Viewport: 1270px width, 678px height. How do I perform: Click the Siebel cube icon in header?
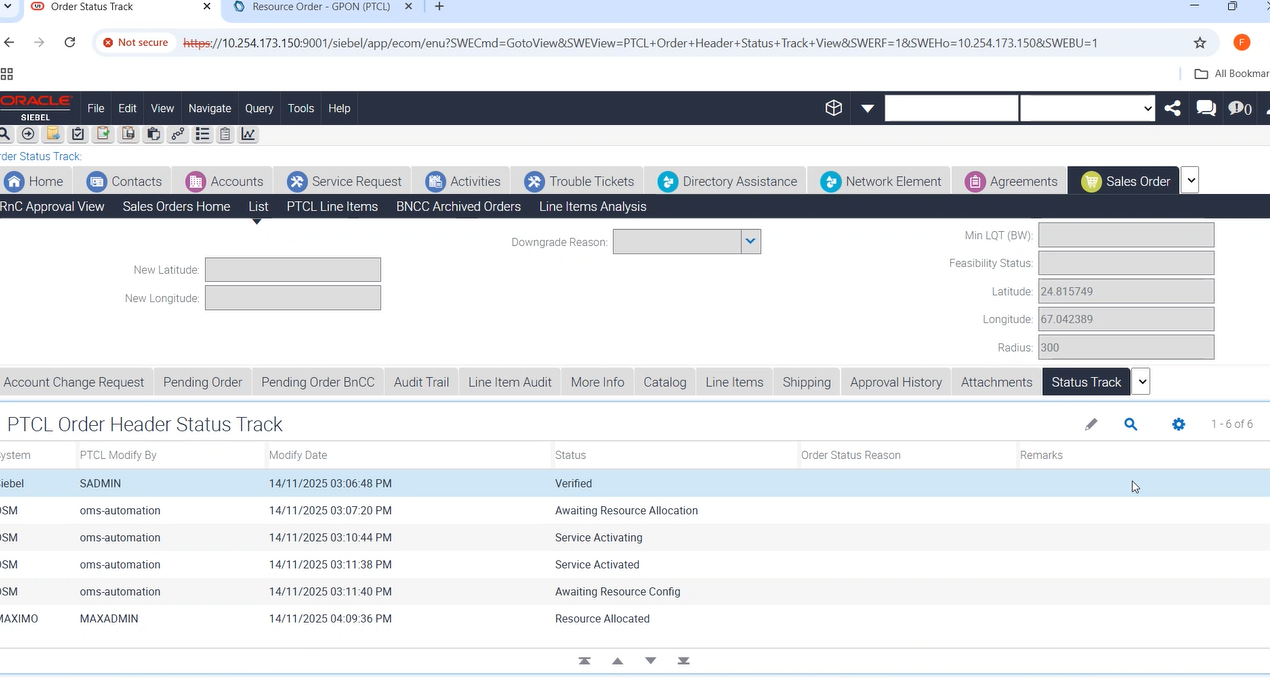point(833,108)
